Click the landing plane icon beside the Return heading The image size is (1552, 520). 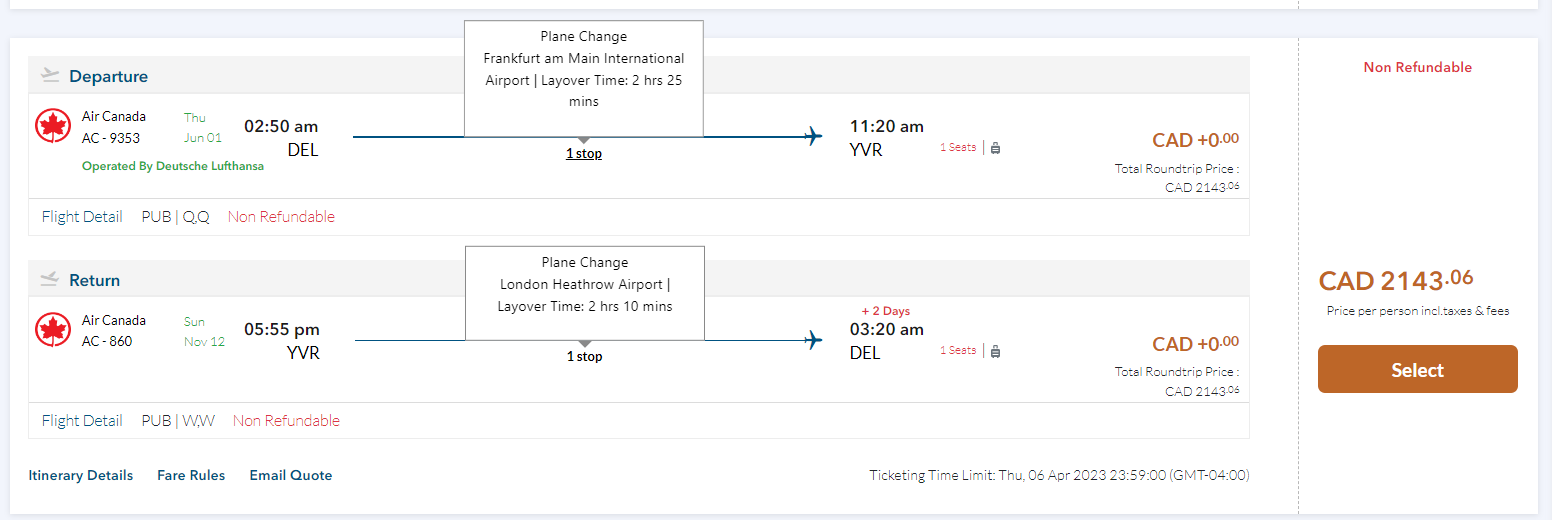tap(50, 280)
